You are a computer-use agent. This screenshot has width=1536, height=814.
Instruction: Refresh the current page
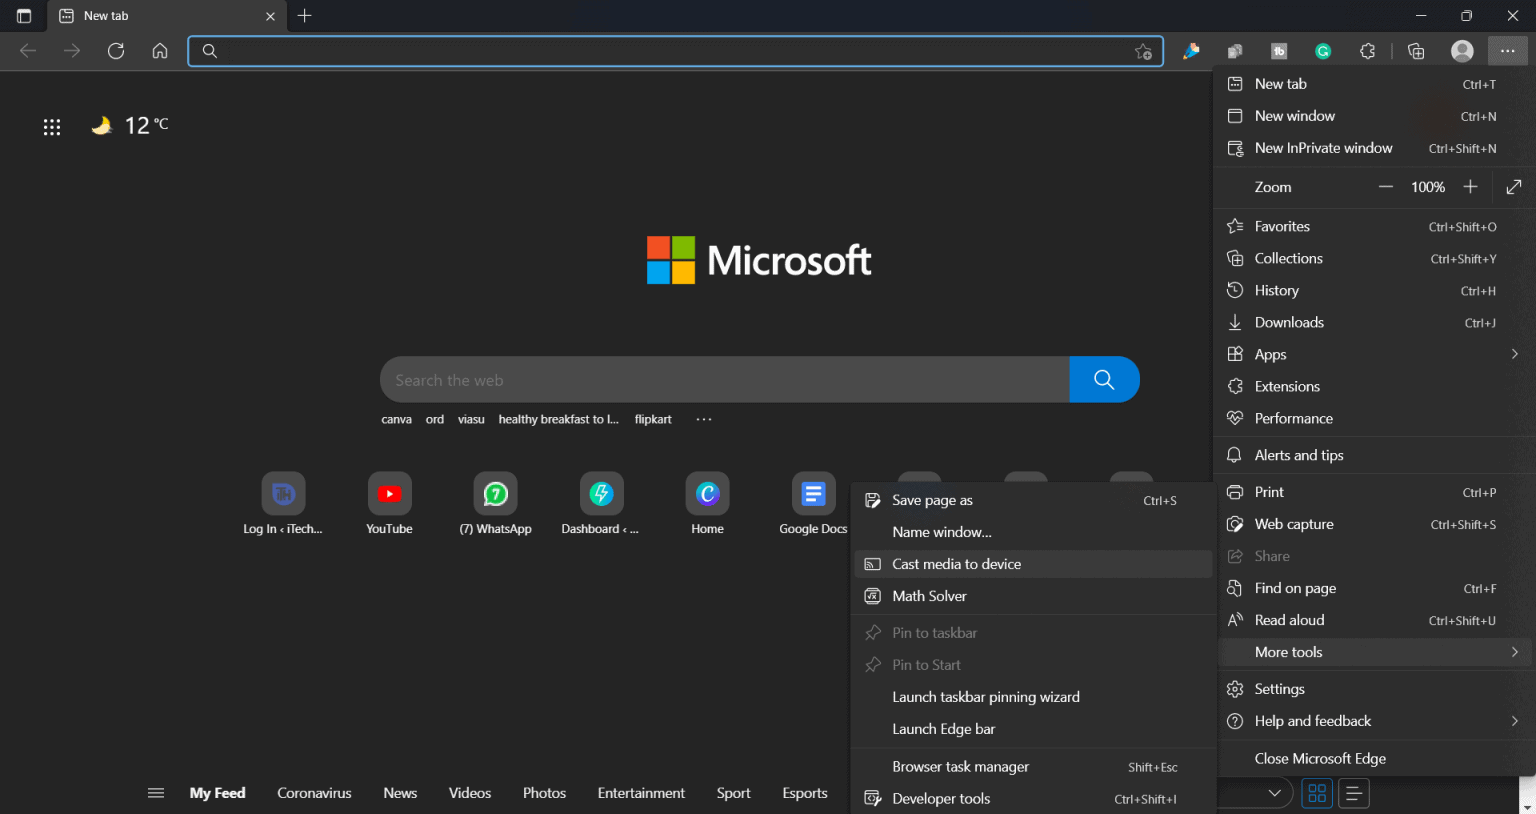pyautogui.click(x=115, y=51)
